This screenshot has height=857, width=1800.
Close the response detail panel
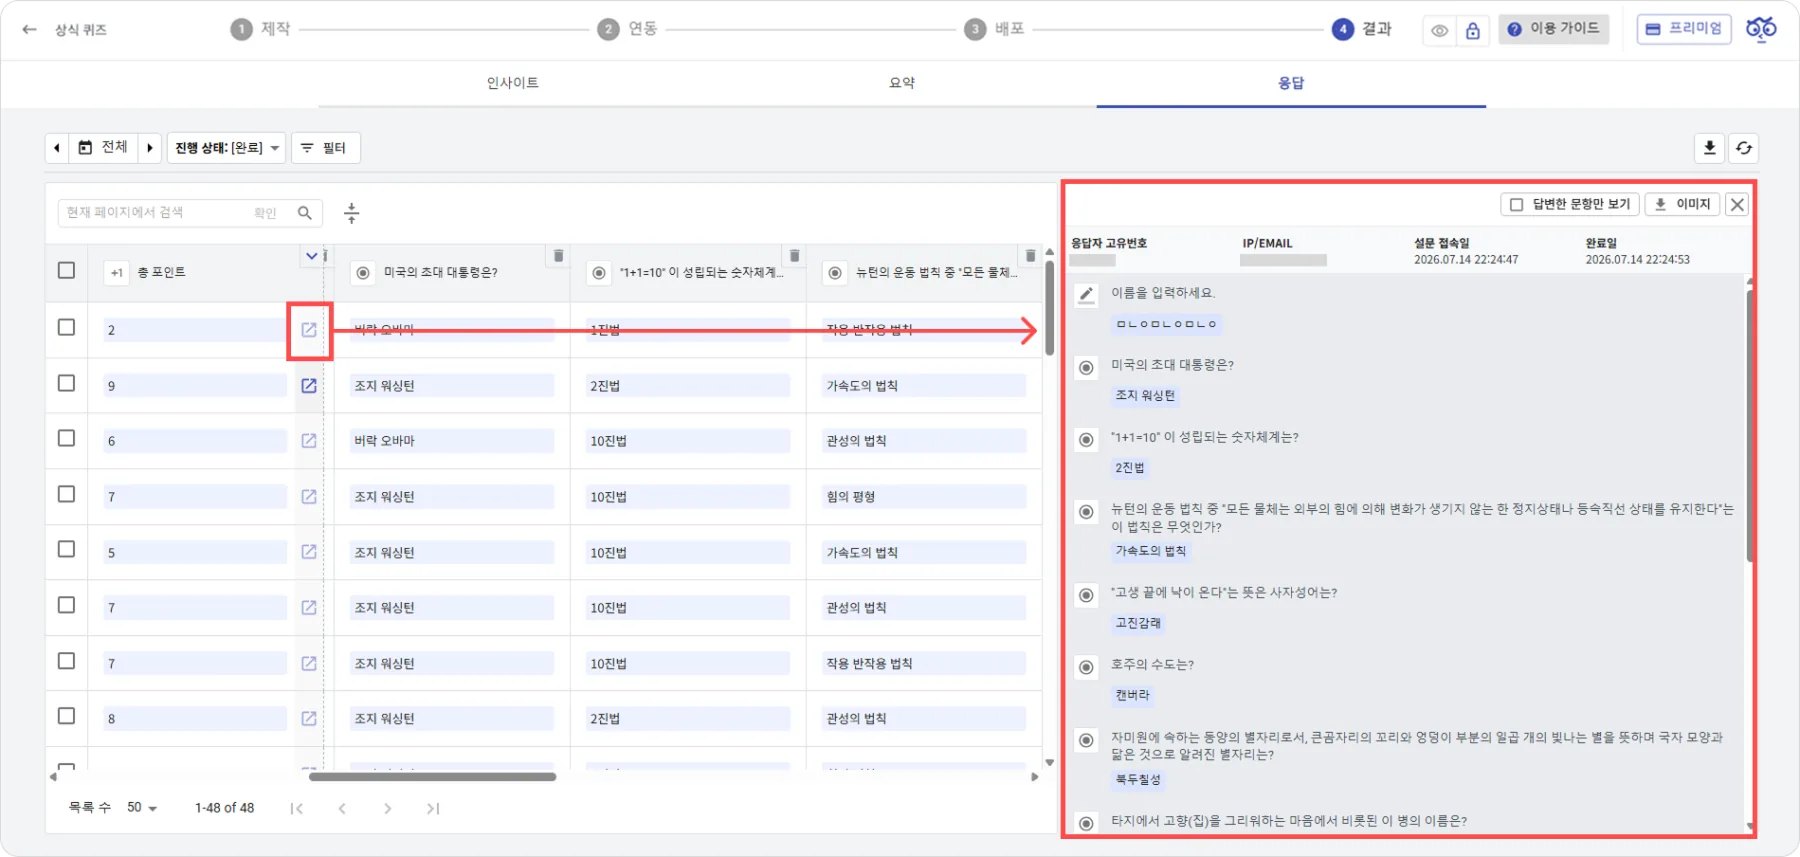point(1737,204)
